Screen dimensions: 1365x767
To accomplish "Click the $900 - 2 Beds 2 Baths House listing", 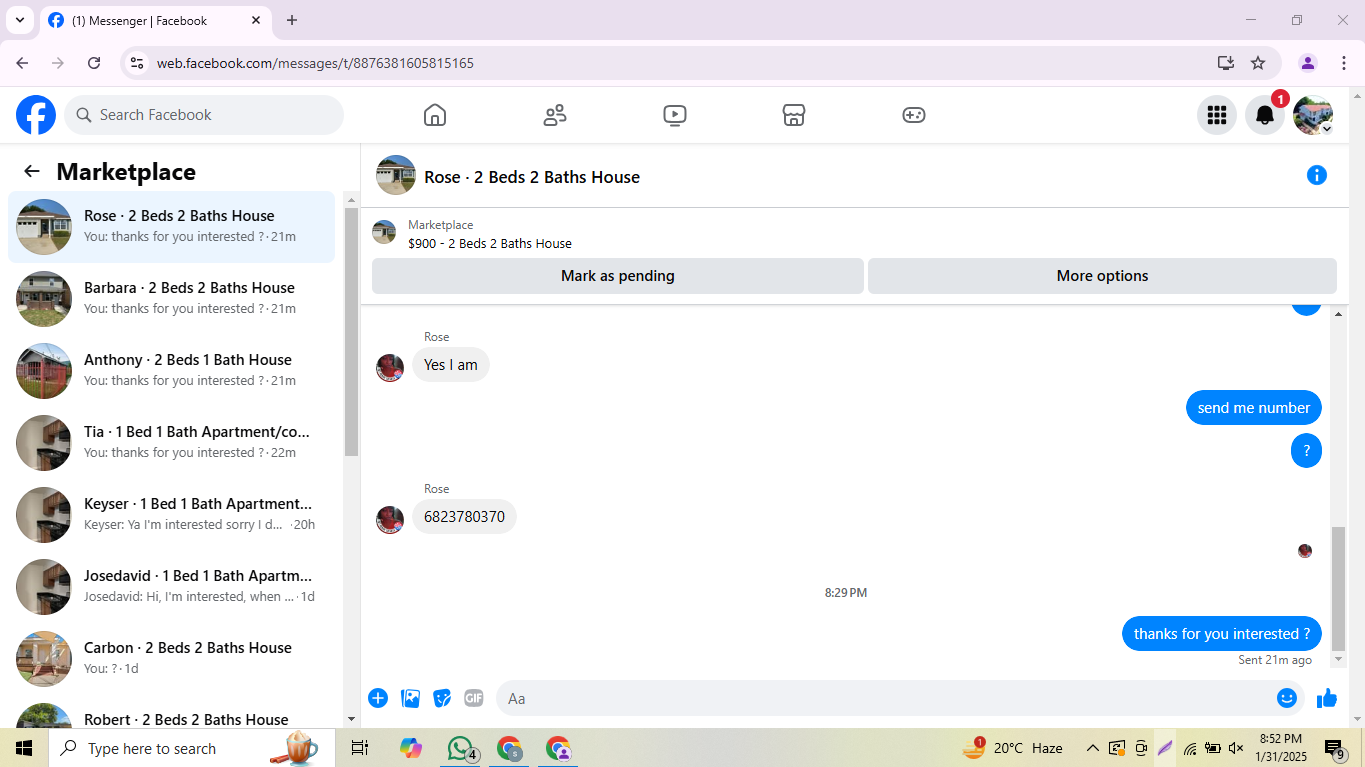I will [x=490, y=243].
